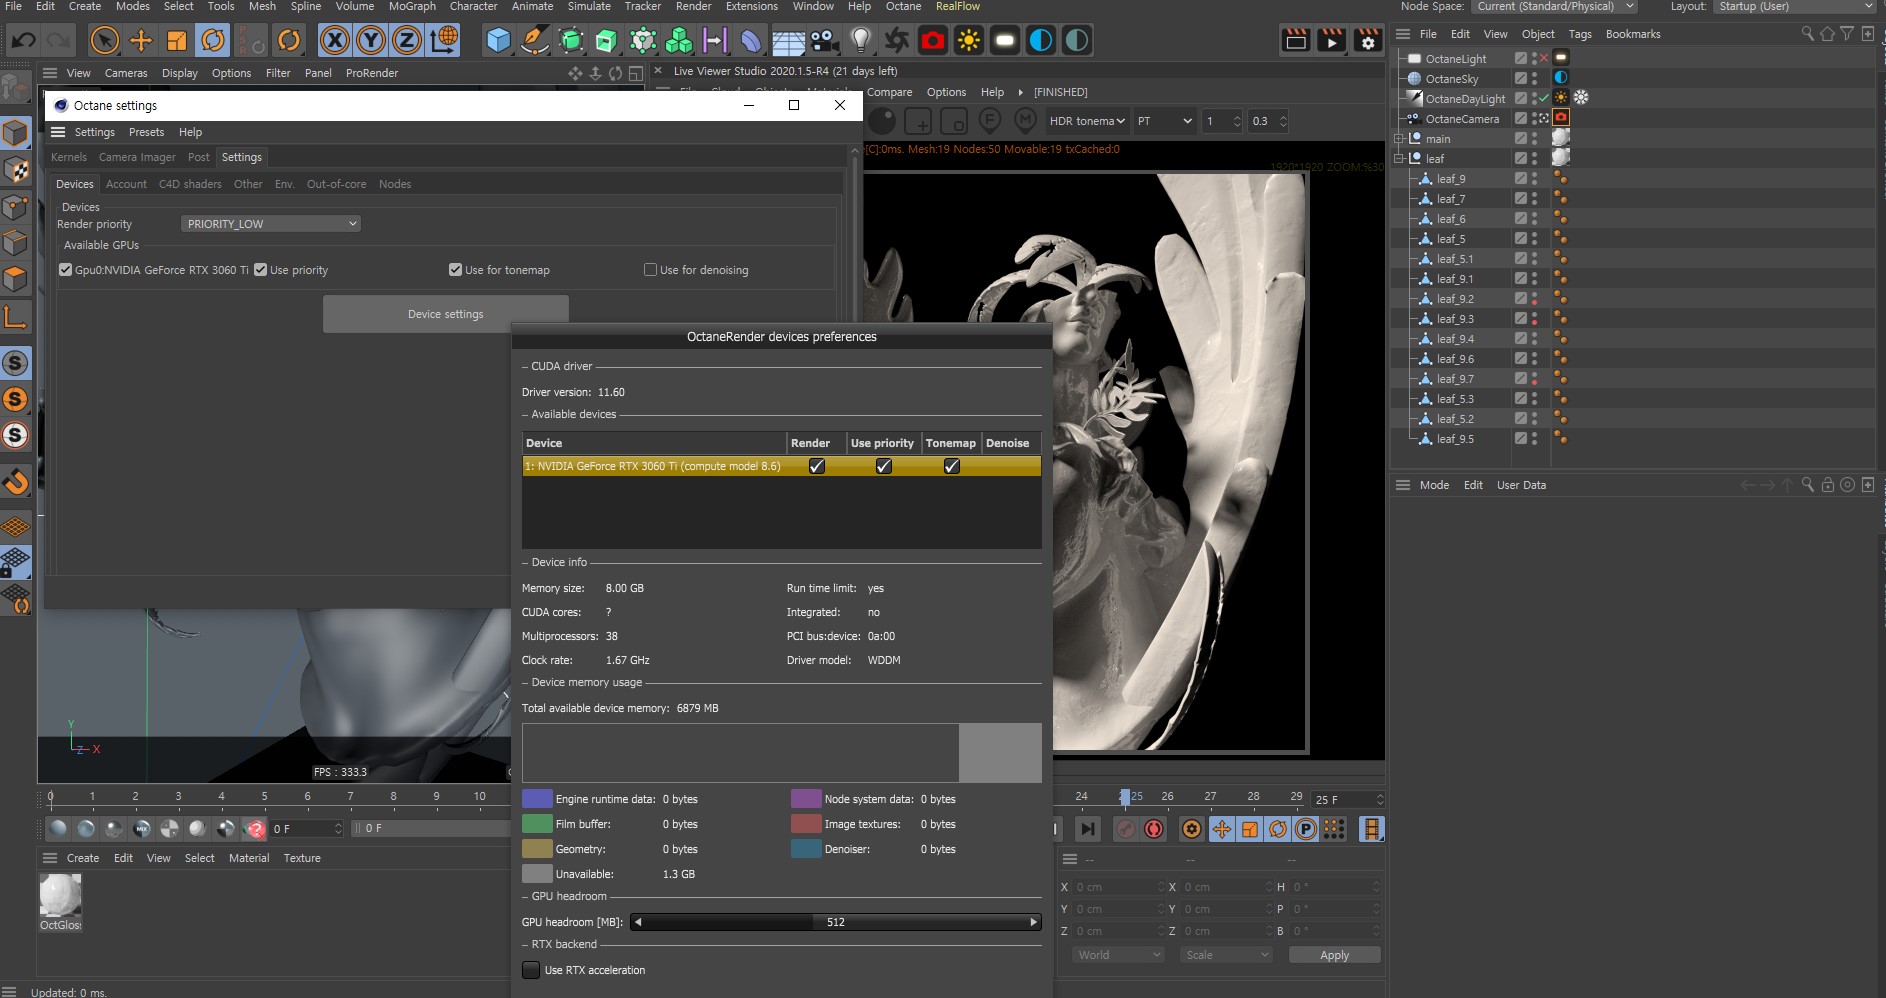
Task: Open the Render priority PRIORITY_LOW dropdown
Action: pos(271,224)
